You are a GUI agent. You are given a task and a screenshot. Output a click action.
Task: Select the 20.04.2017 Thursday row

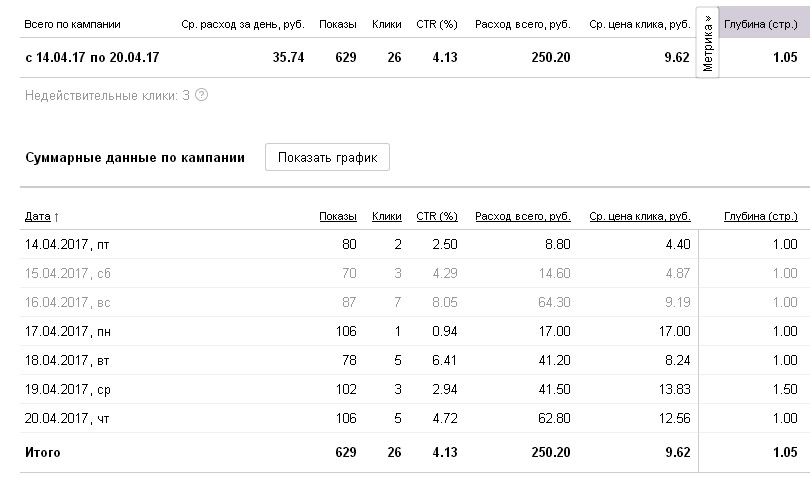click(60, 417)
